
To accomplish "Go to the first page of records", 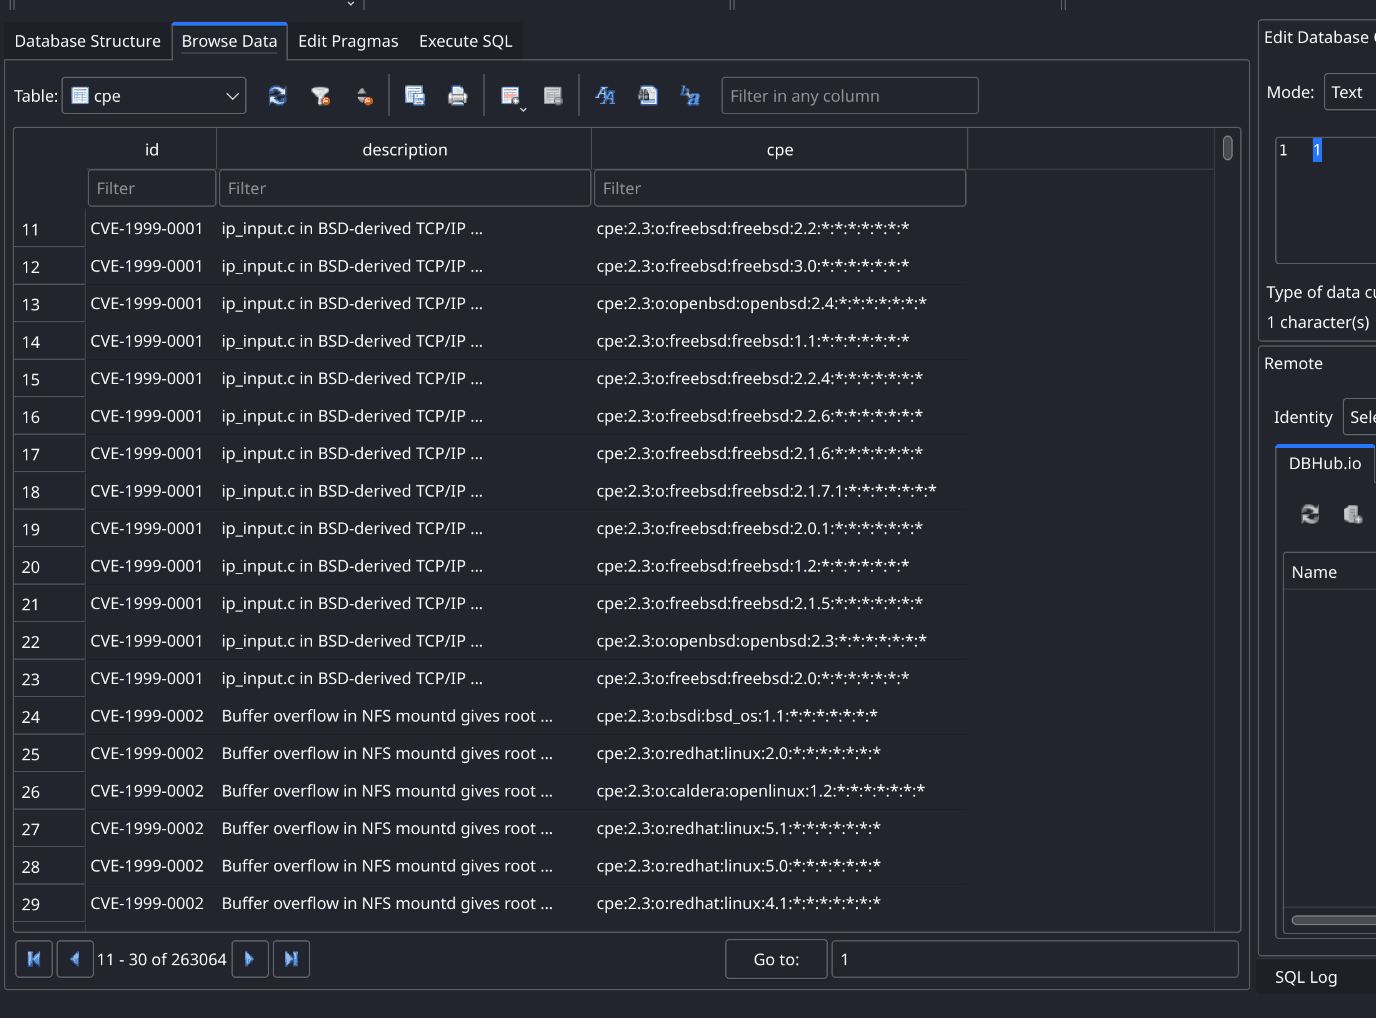I will 34,959.
